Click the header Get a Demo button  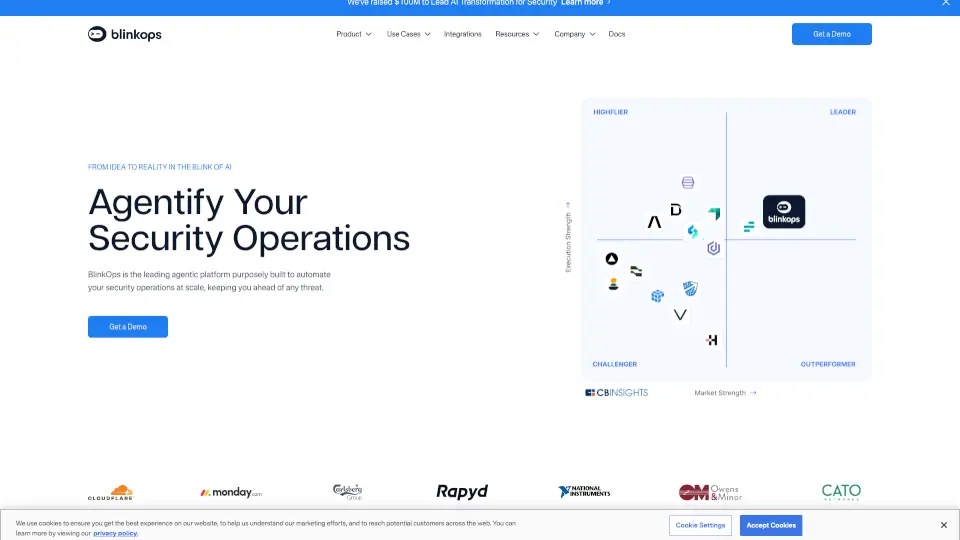[831, 34]
